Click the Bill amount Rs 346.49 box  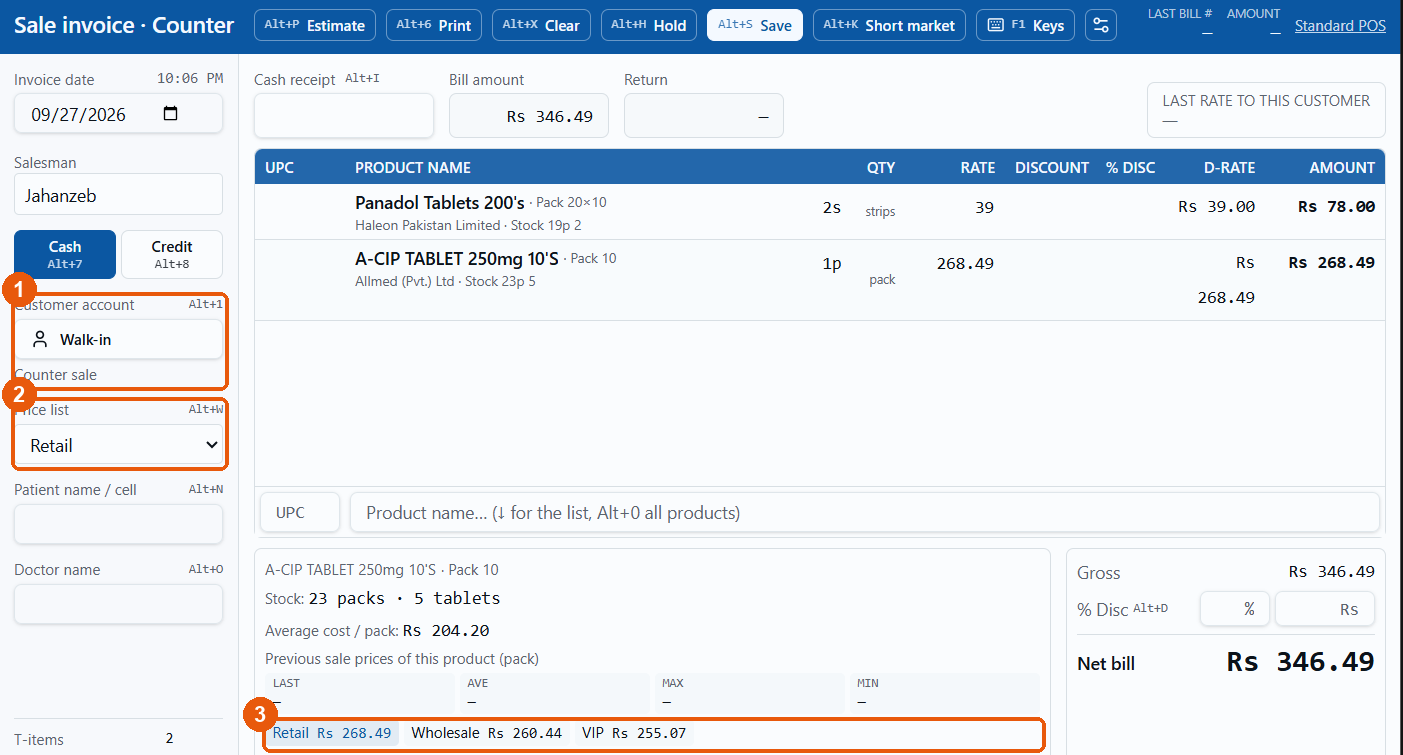pos(529,116)
